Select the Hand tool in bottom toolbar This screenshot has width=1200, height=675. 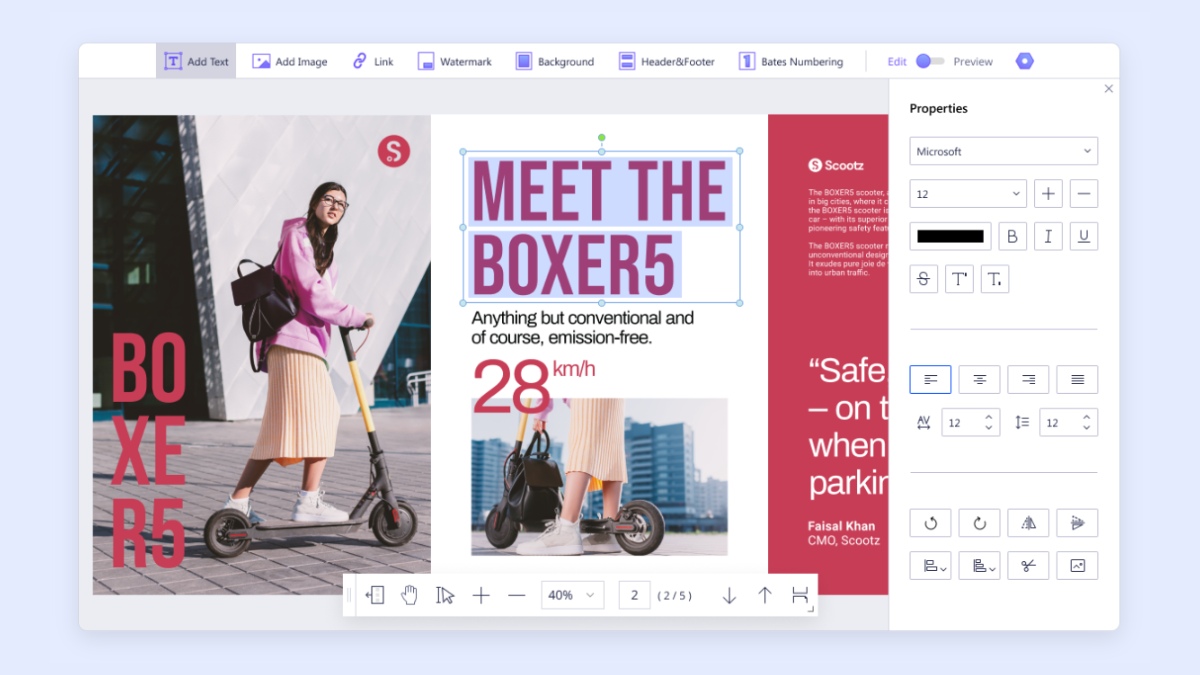[x=409, y=595]
